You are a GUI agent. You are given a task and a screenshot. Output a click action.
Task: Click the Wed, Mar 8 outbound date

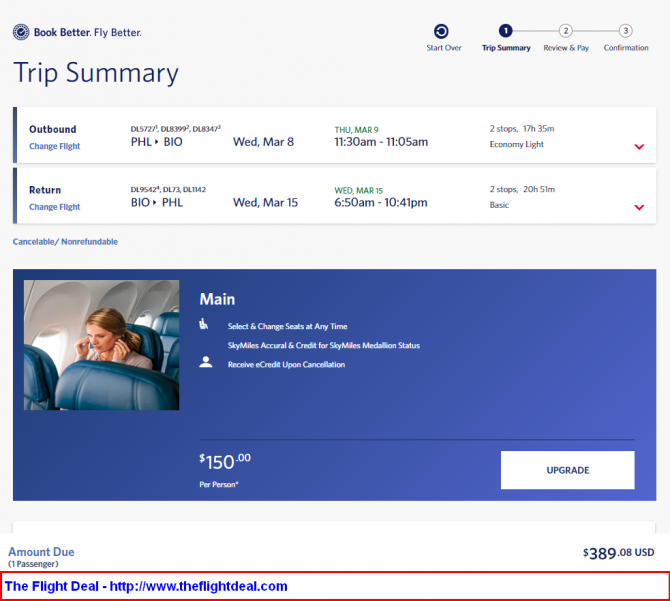point(263,142)
